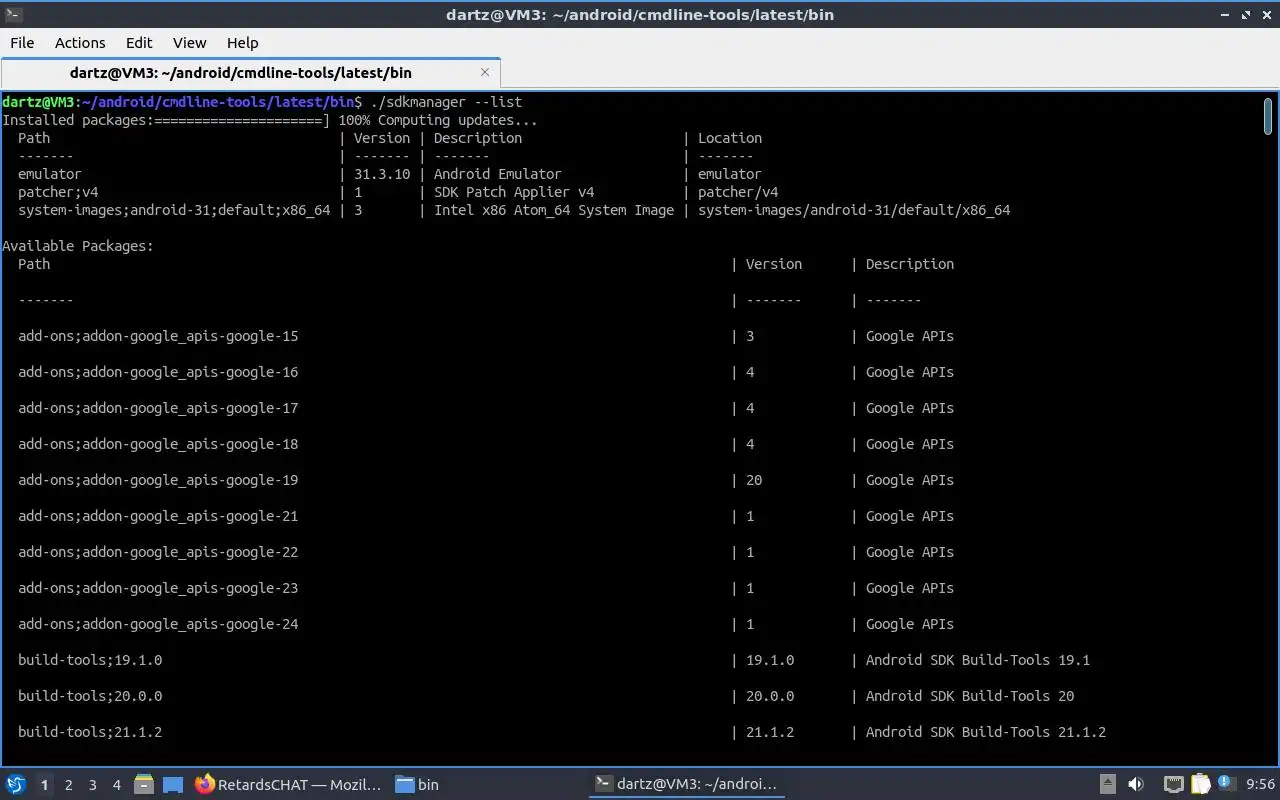Image resolution: width=1280 pixels, height=800 pixels.
Task: Open the View menu
Action: [189, 42]
